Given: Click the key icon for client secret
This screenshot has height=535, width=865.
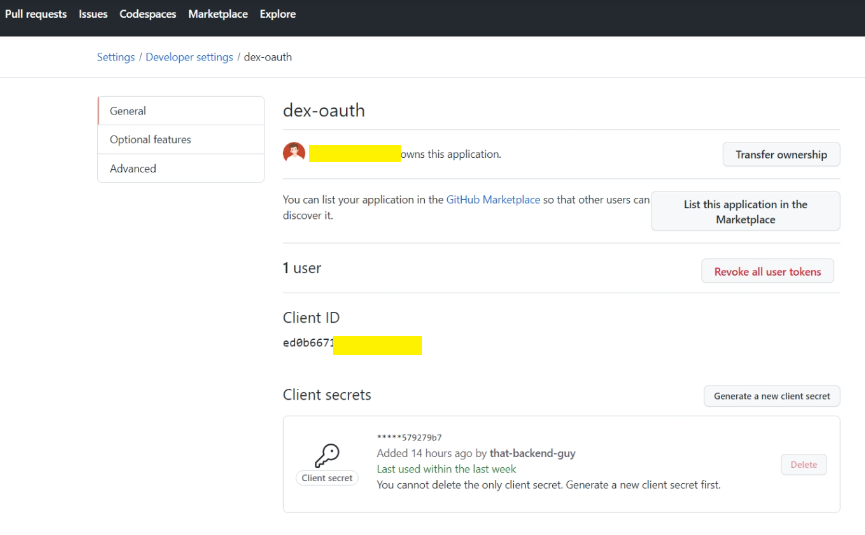Looking at the screenshot, I should point(327,456).
